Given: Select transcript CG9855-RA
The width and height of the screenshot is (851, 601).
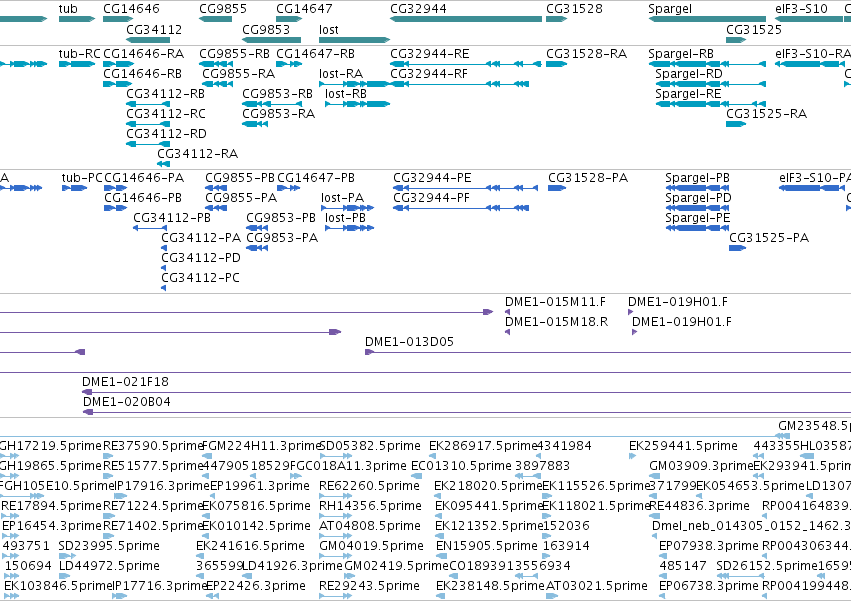Looking at the screenshot, I should pos(239,74).
